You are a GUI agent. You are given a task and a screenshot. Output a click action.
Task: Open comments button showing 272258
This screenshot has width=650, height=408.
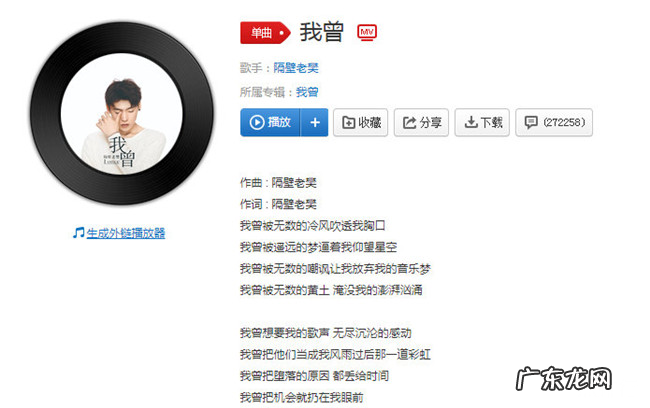(554, 122)
